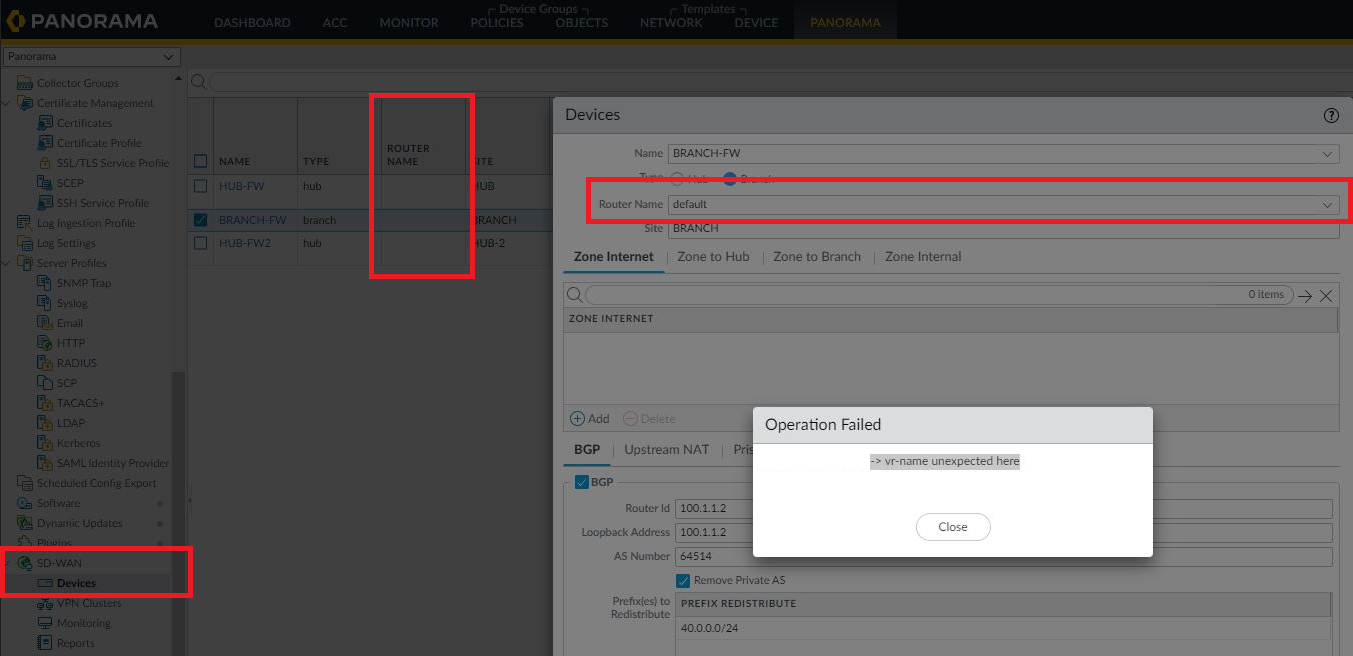
Task: Click the help question mark in Devices dialog
Action: click(x=1331, y=116)
